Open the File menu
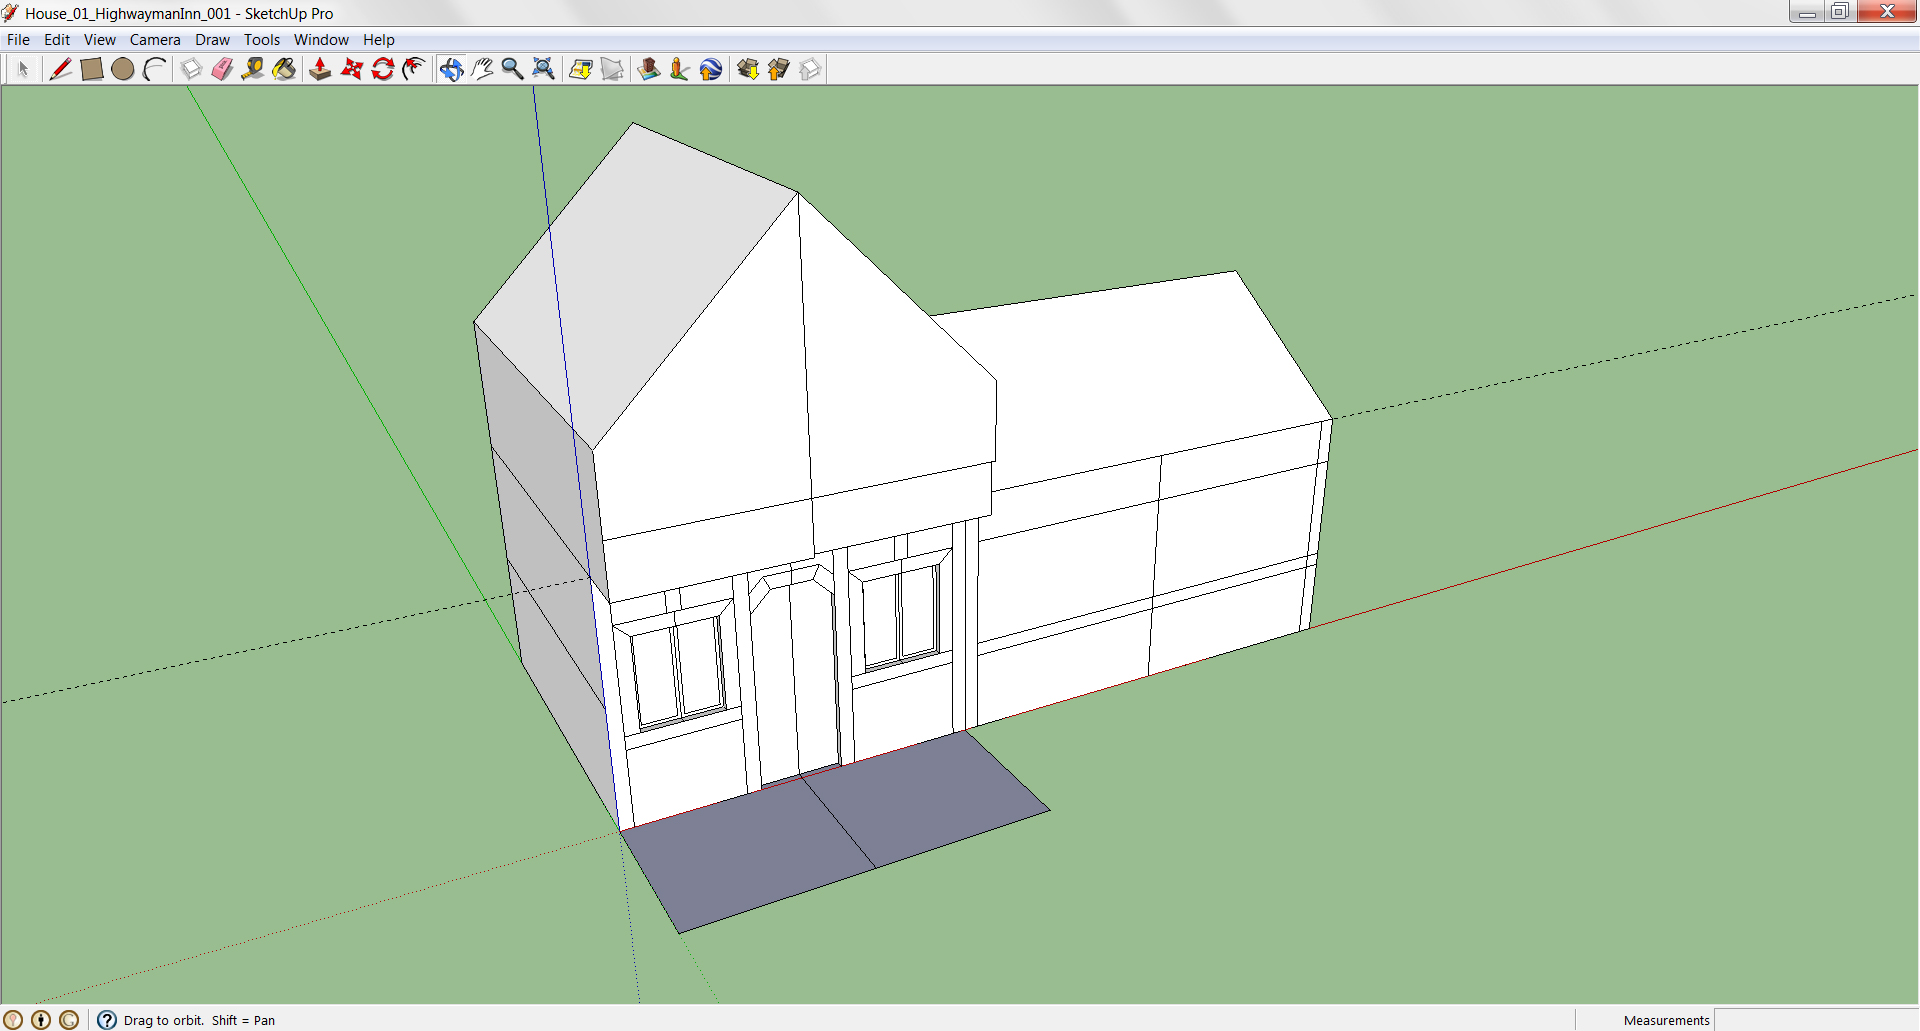 18,40
